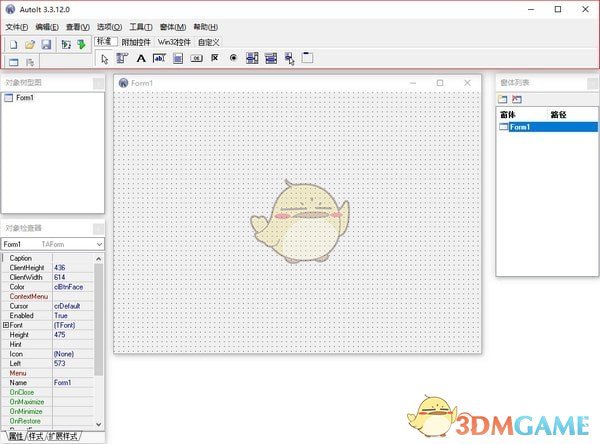
Task: Switch to the 扩展样式 tab in inspector
Action: [x=63, y=436]
